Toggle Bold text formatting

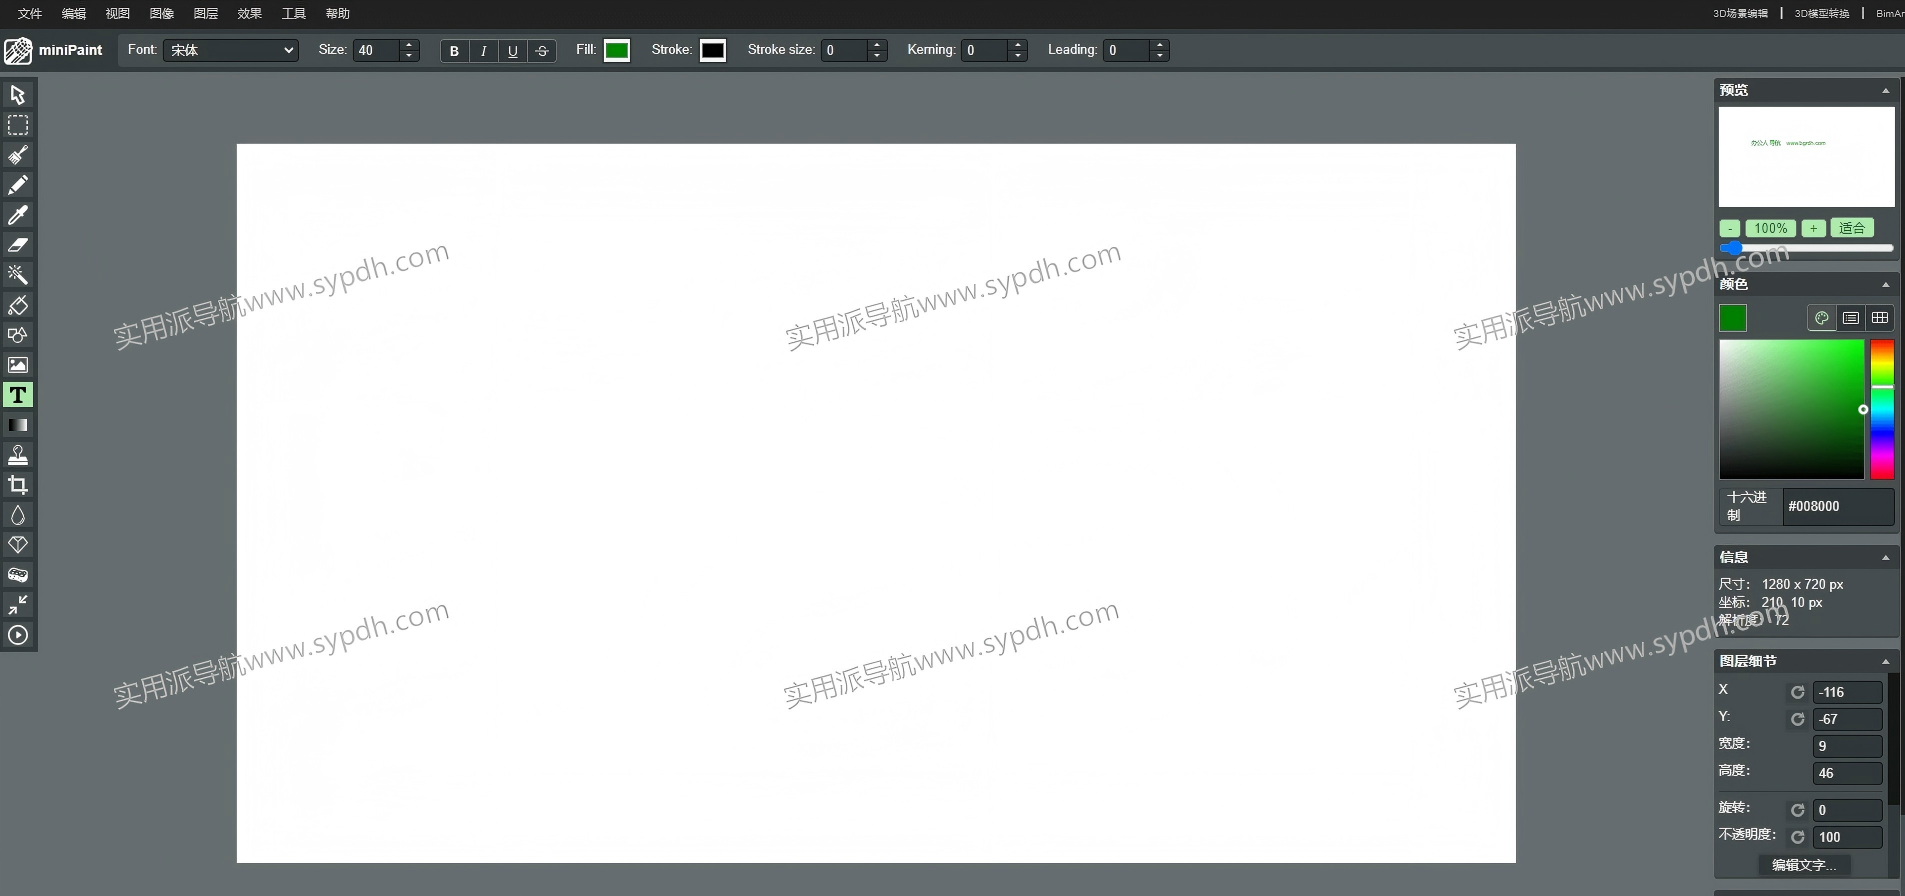coord(454,51)
